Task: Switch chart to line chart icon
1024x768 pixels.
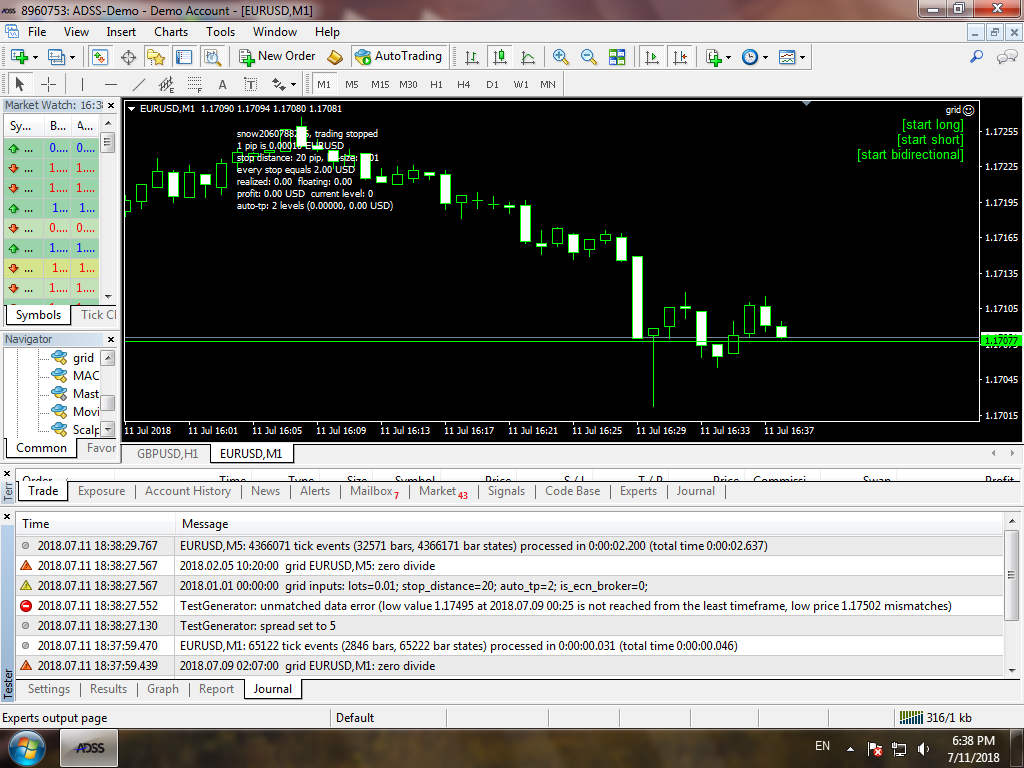Action: pos(528,57)
